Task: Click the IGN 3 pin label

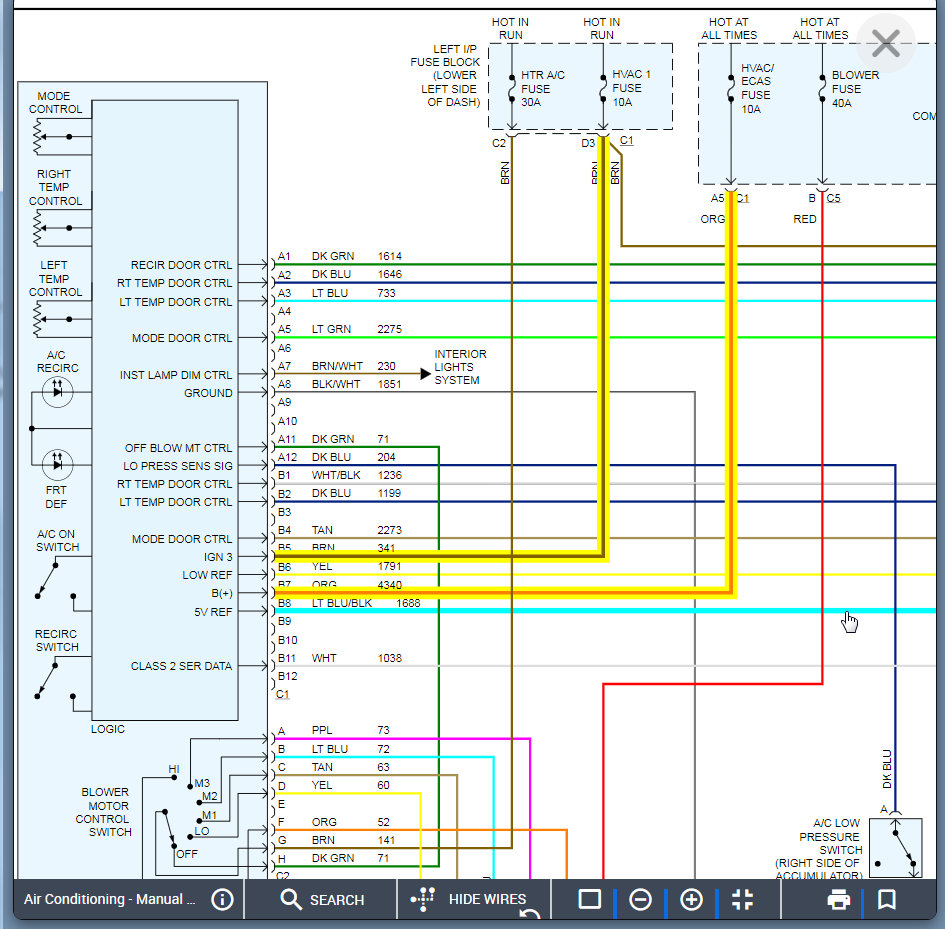Action: (218, 557)
